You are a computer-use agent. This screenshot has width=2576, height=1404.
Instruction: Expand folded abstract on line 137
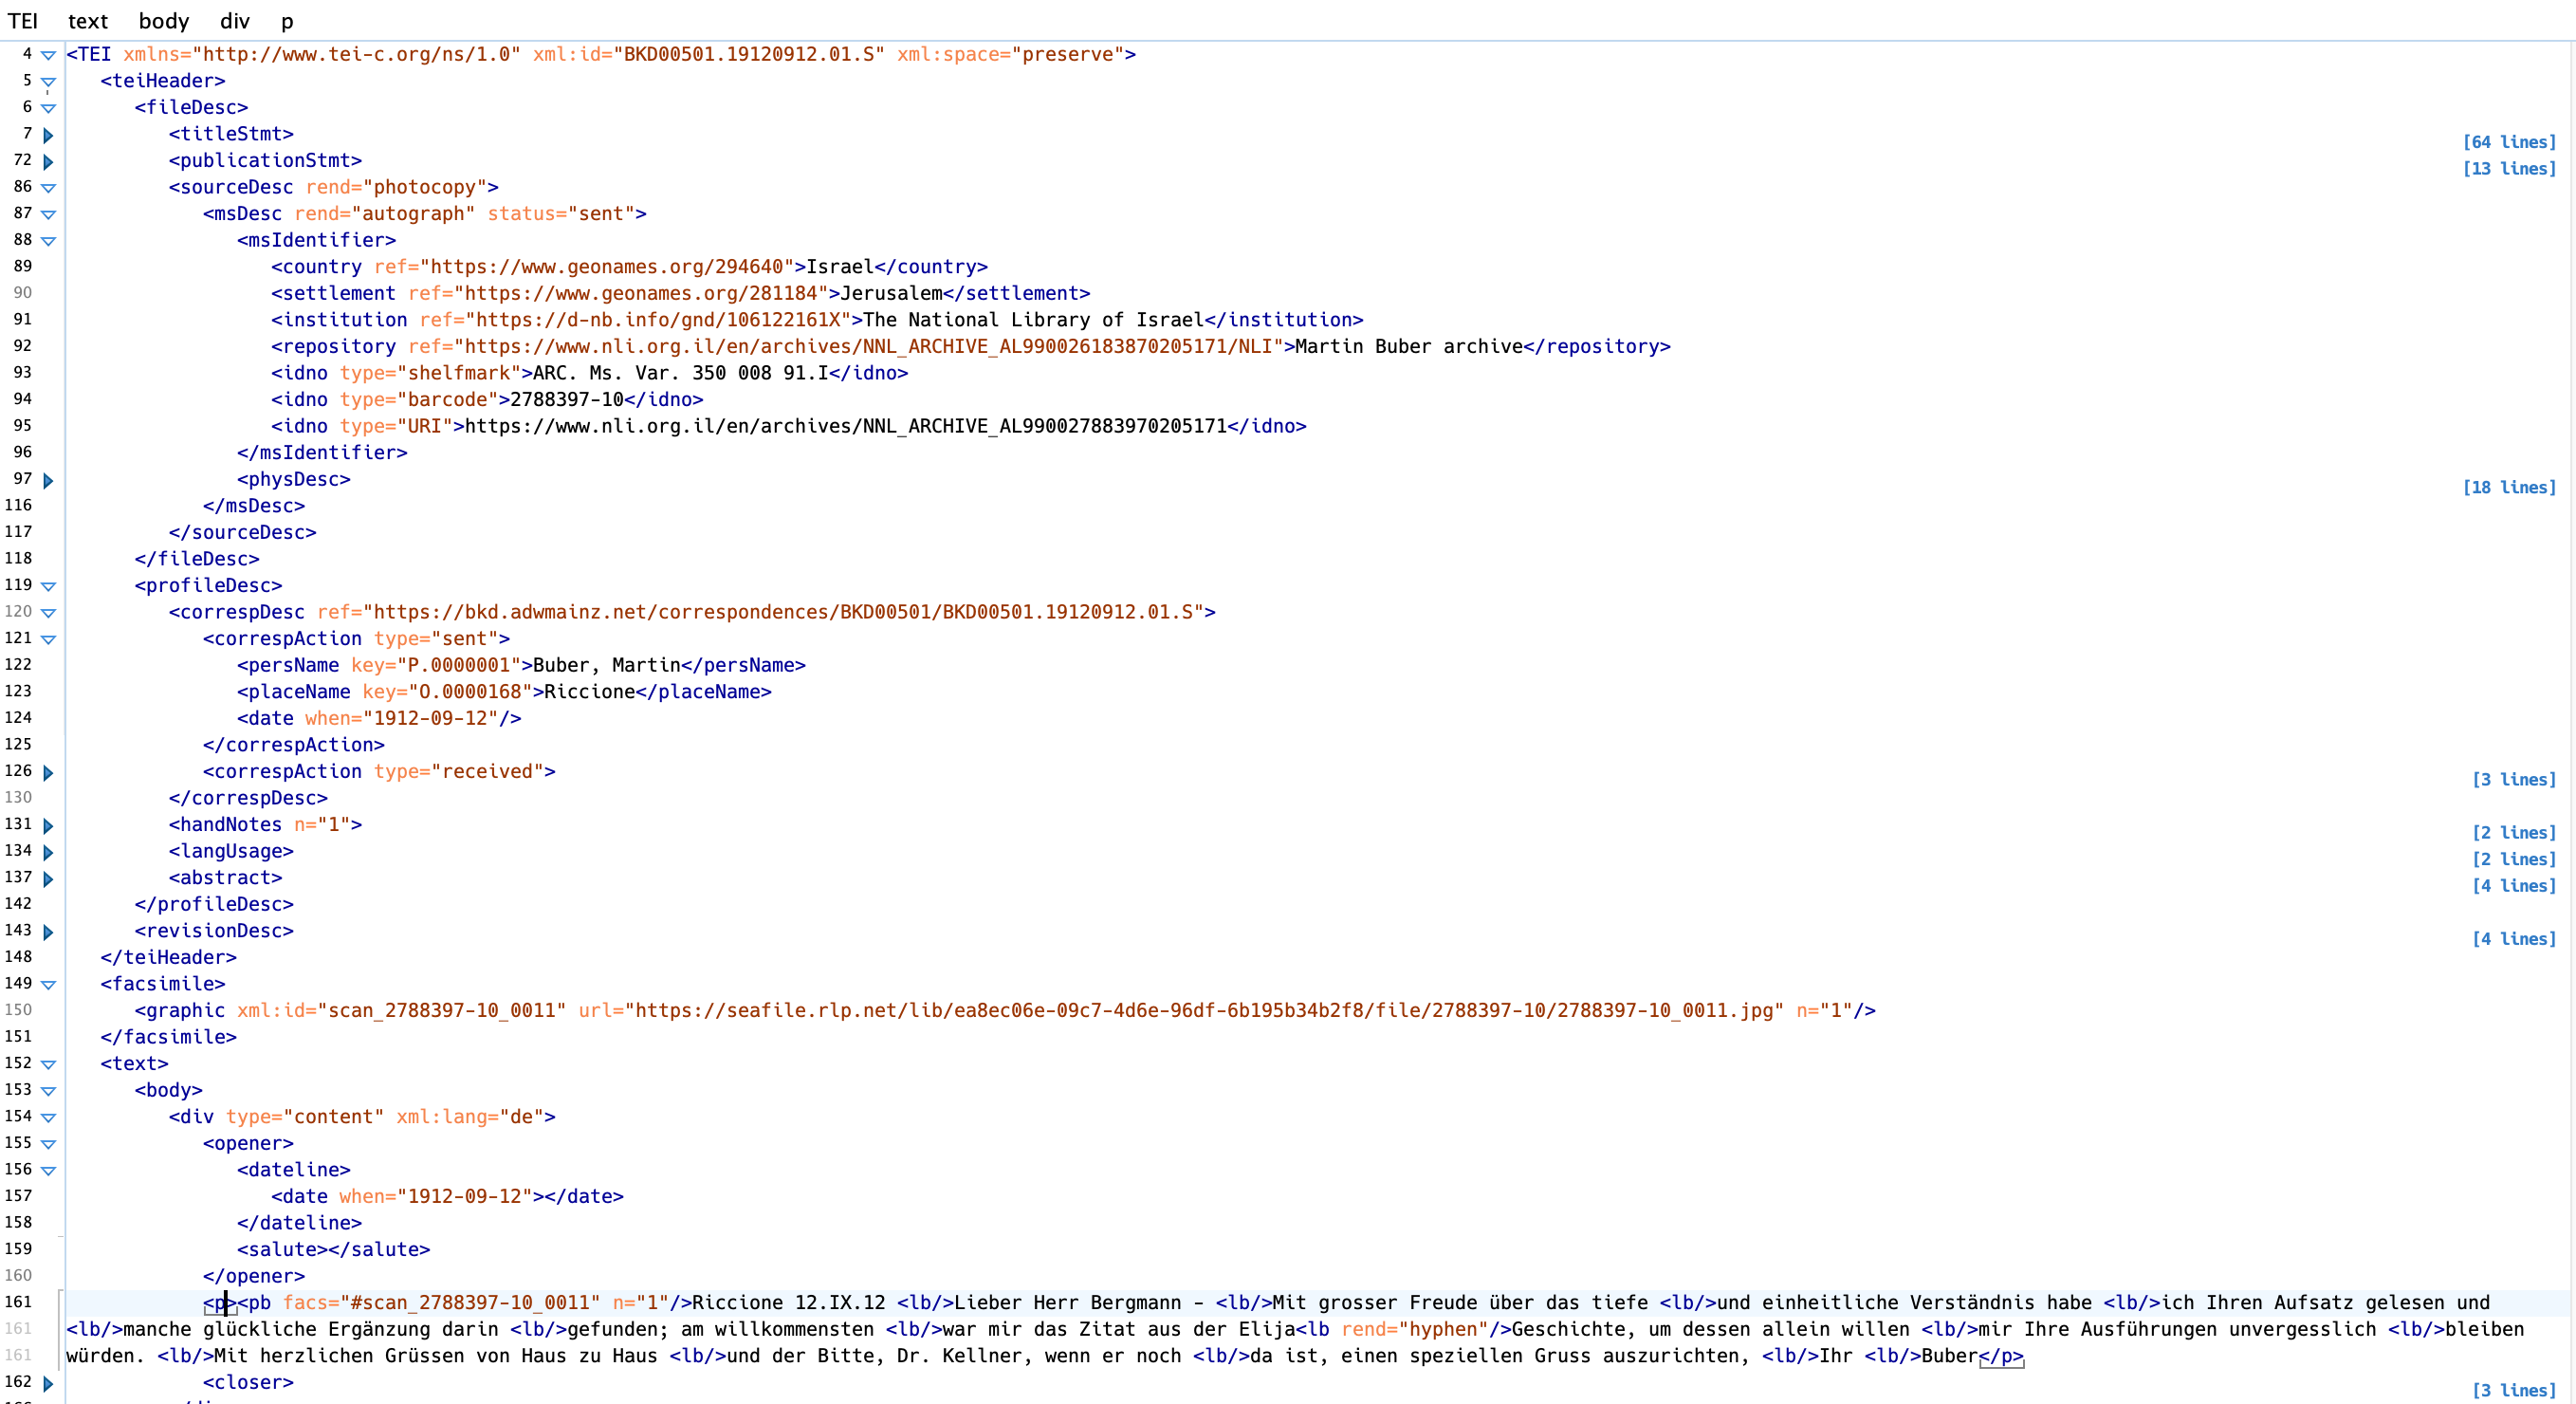(48, 879)
